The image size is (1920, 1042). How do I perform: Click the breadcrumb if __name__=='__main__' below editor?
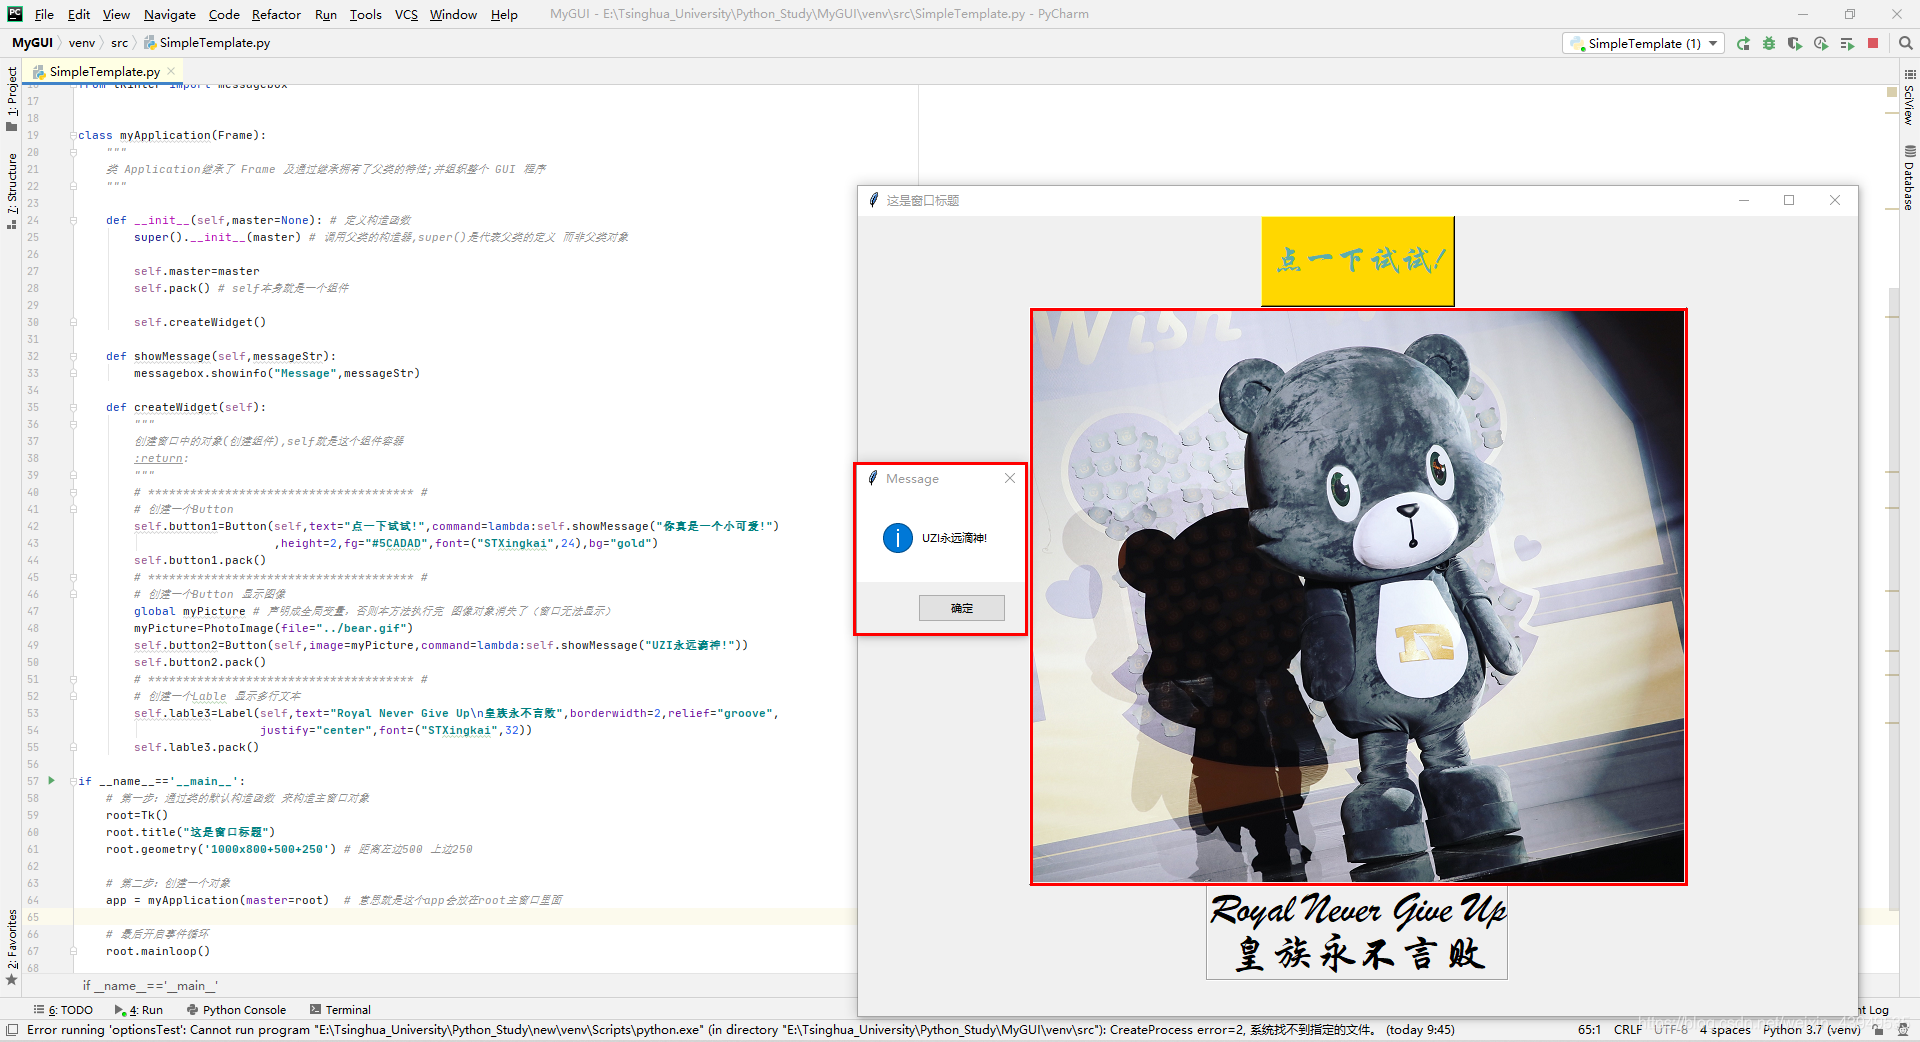coord(150,986)
